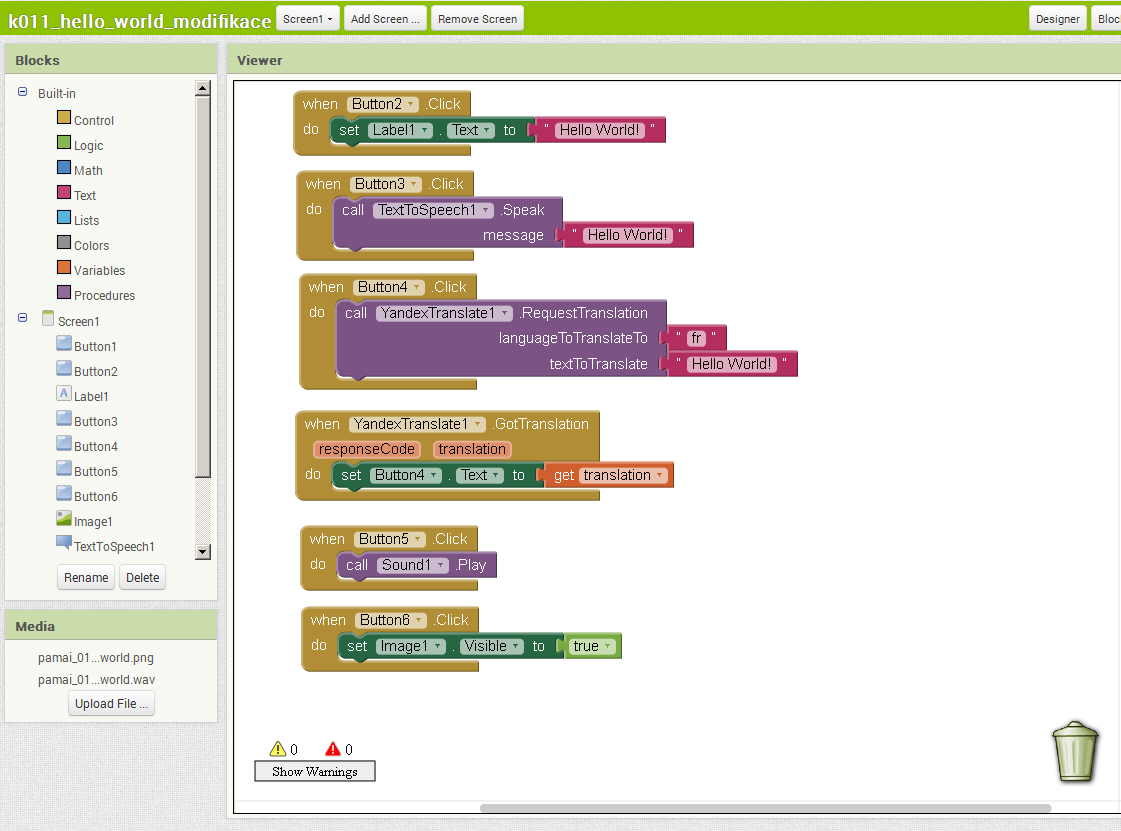Select the pamai_01...world.wav media file
Viewport: 1121px width, 831px height.
(x=97, y=680)
